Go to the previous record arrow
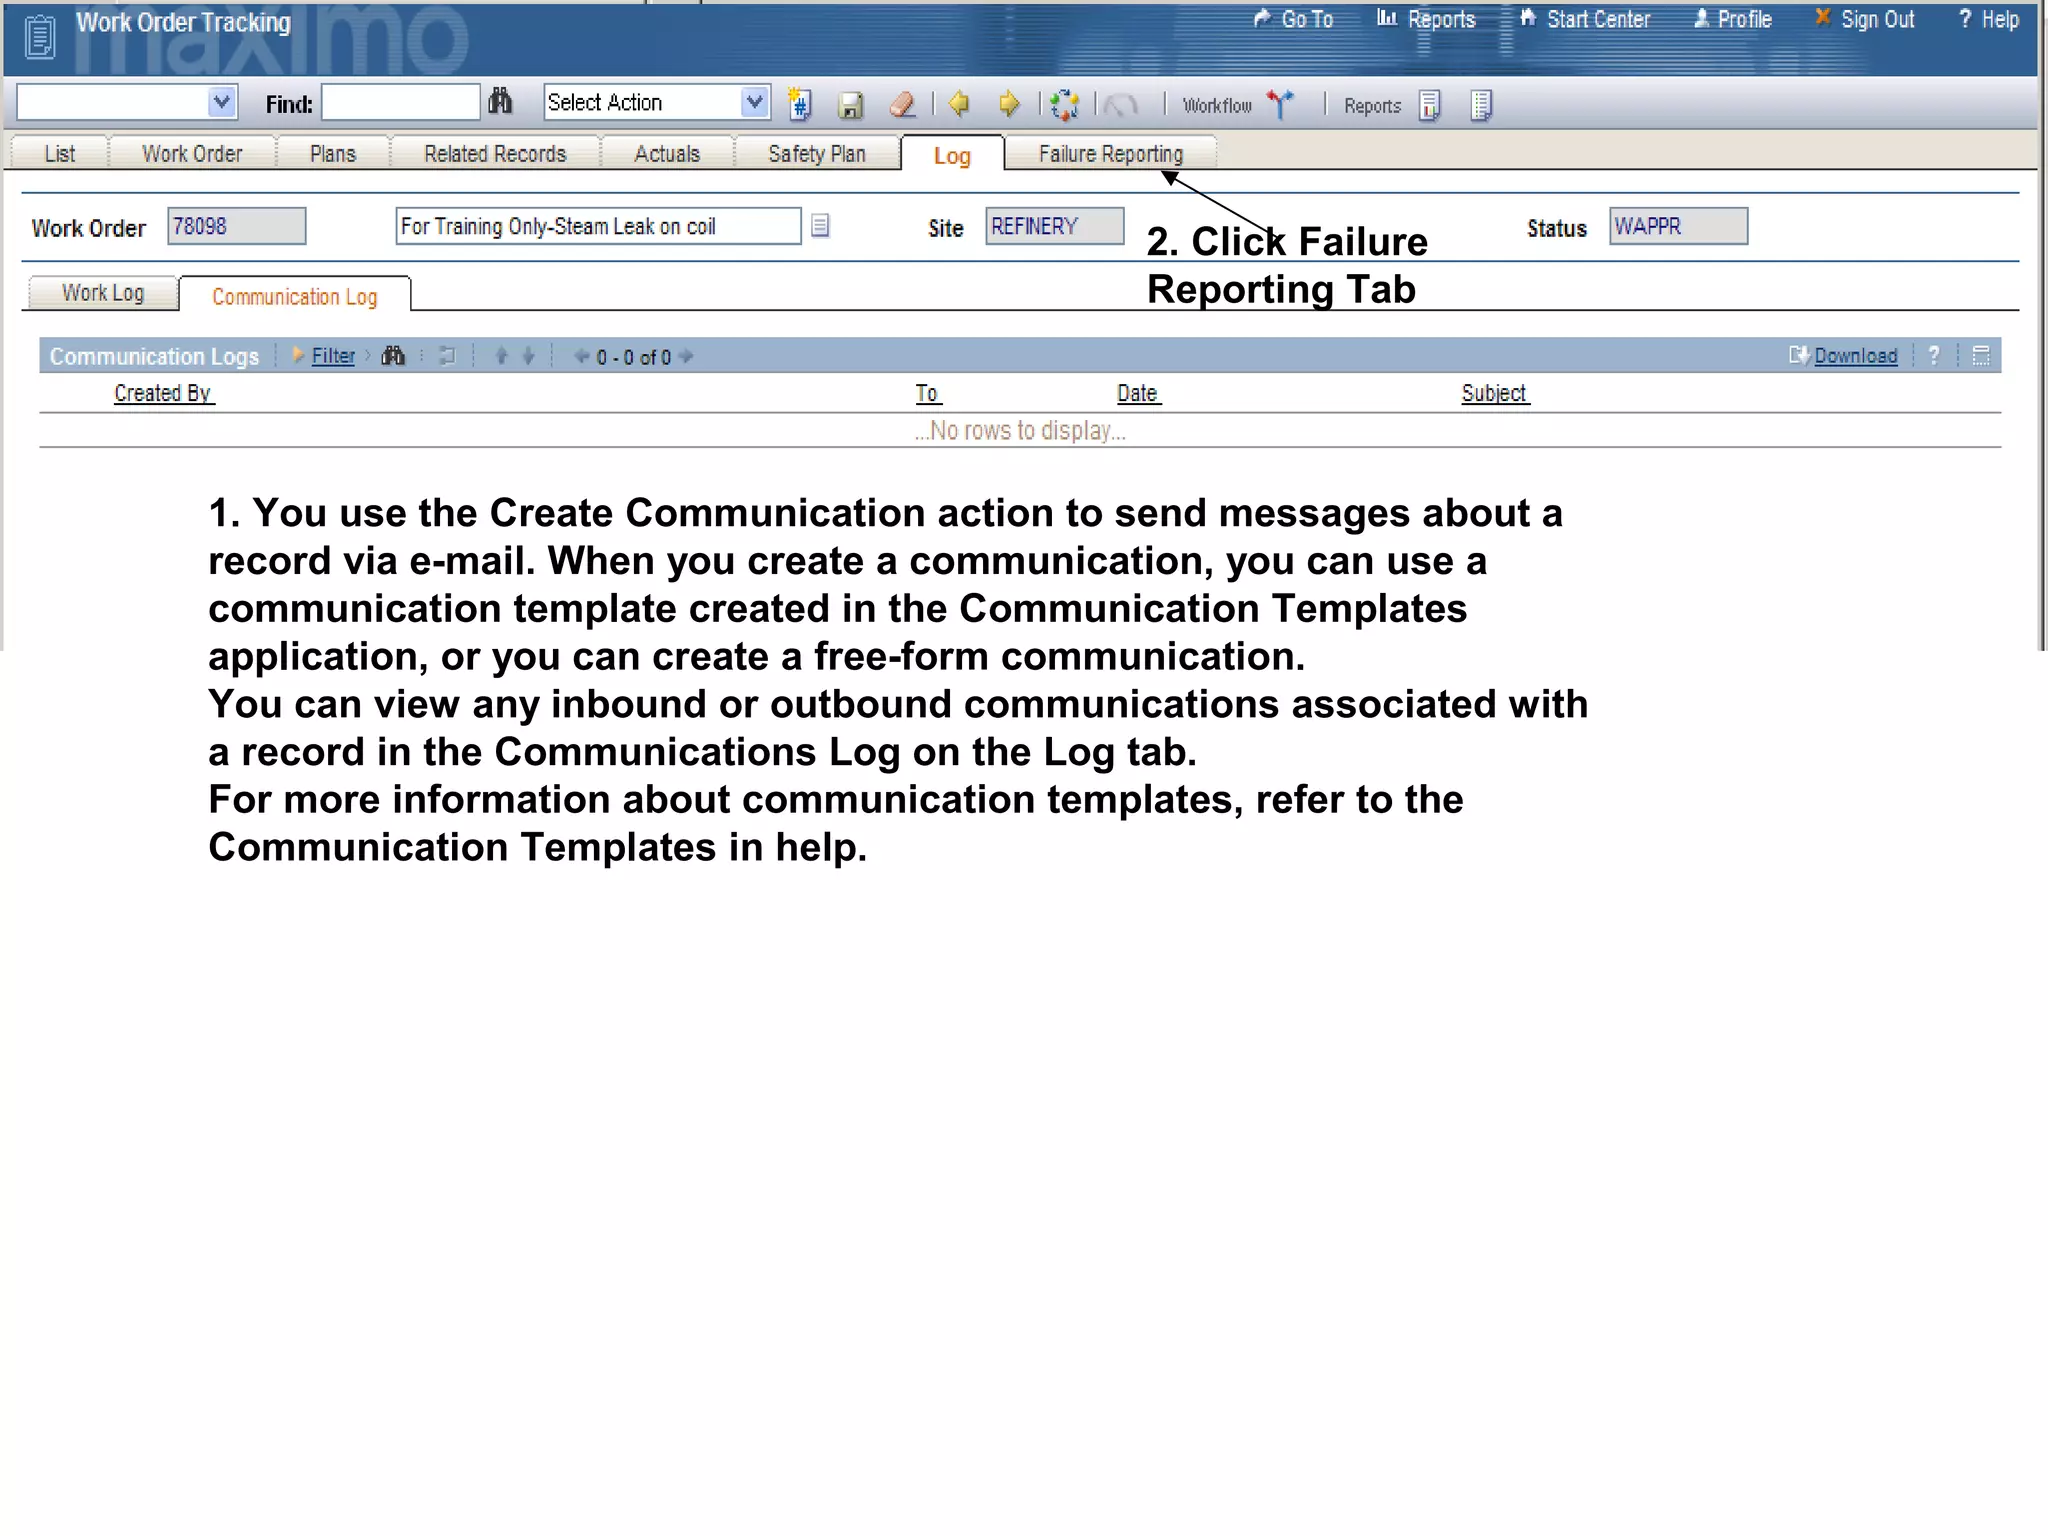Screen dimensions: 2048x1536 coord(958,103)
